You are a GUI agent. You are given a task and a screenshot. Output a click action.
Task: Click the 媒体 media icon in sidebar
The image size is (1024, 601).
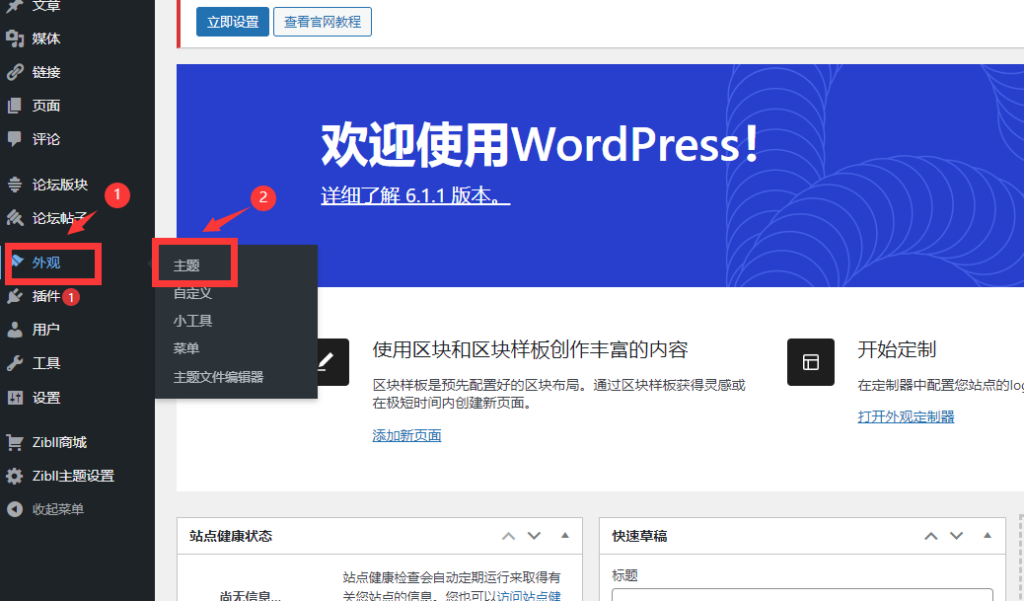[15, 39]
